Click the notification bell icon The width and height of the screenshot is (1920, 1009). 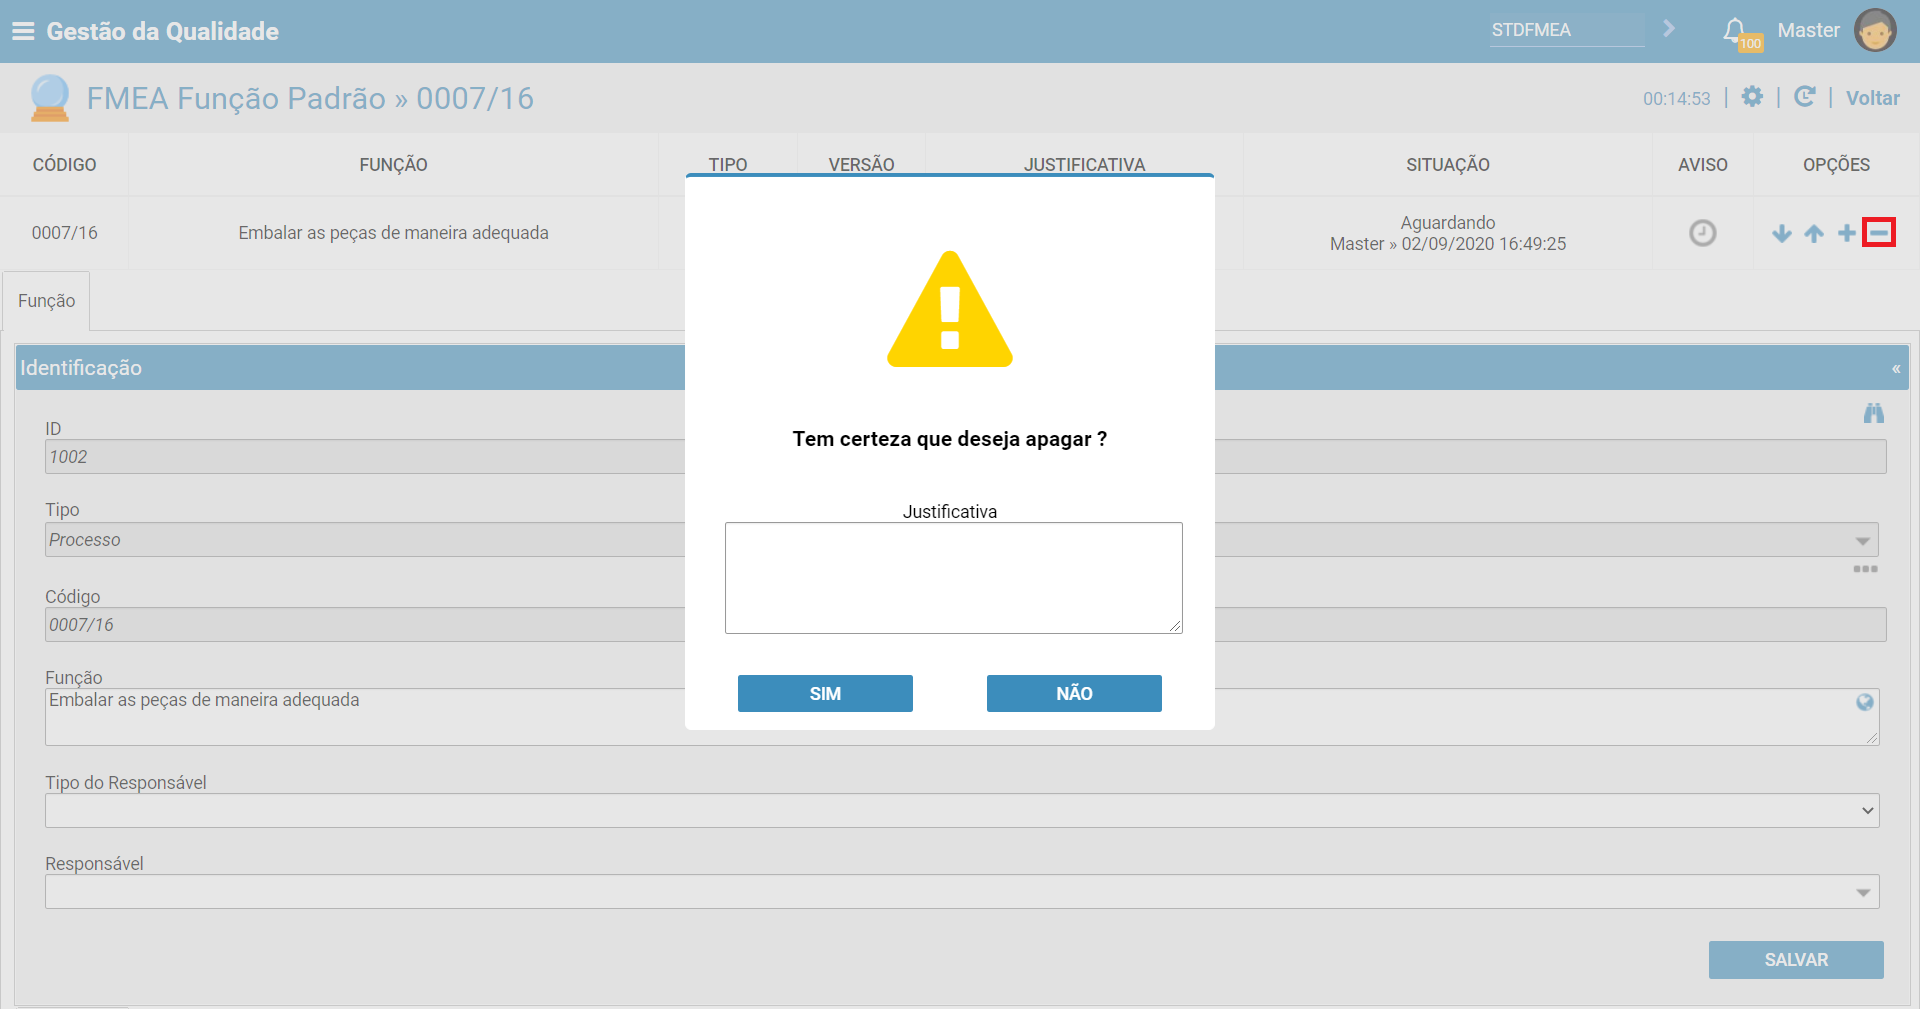pyautogui.click(x=1735, y=30)
